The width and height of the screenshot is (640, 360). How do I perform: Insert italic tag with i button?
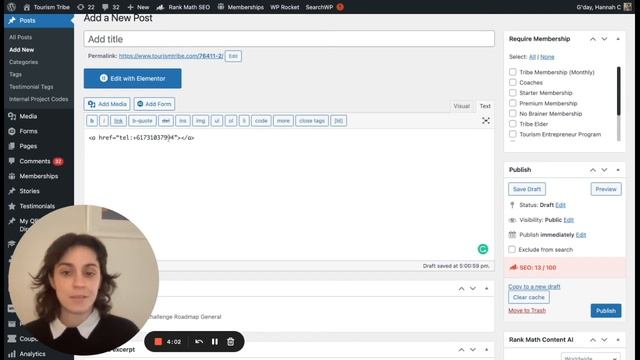tap(104, 121)
